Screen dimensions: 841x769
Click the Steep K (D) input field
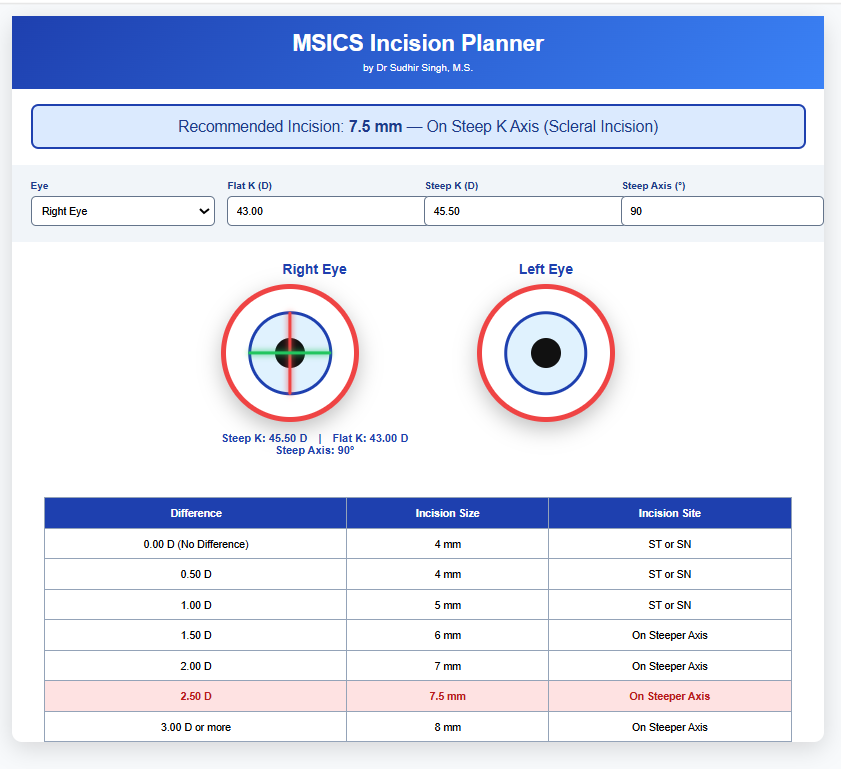pos(522,211)
